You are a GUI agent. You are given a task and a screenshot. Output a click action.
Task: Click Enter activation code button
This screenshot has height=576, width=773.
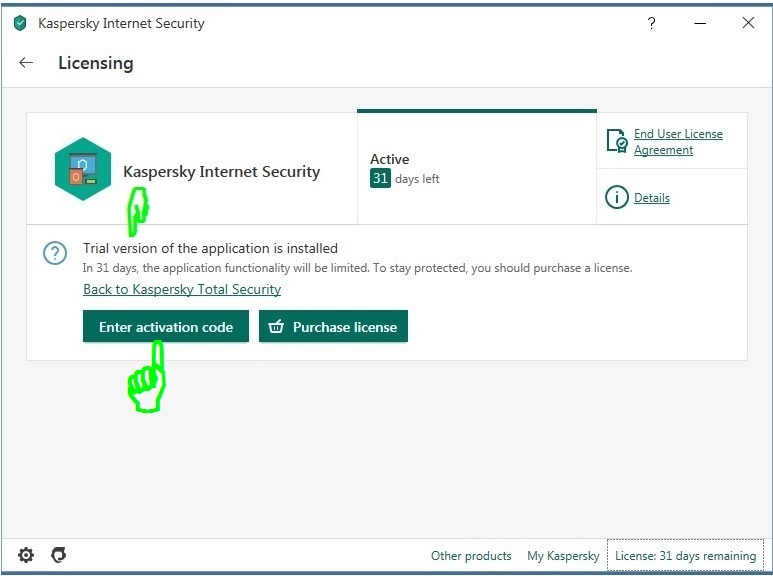[x=166, y=326]
